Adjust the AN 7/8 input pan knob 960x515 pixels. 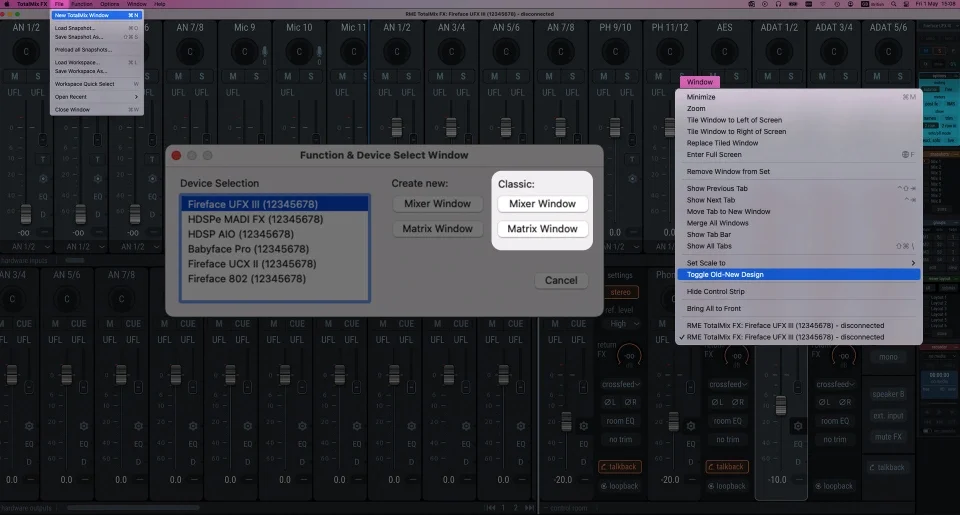[190, 51]
